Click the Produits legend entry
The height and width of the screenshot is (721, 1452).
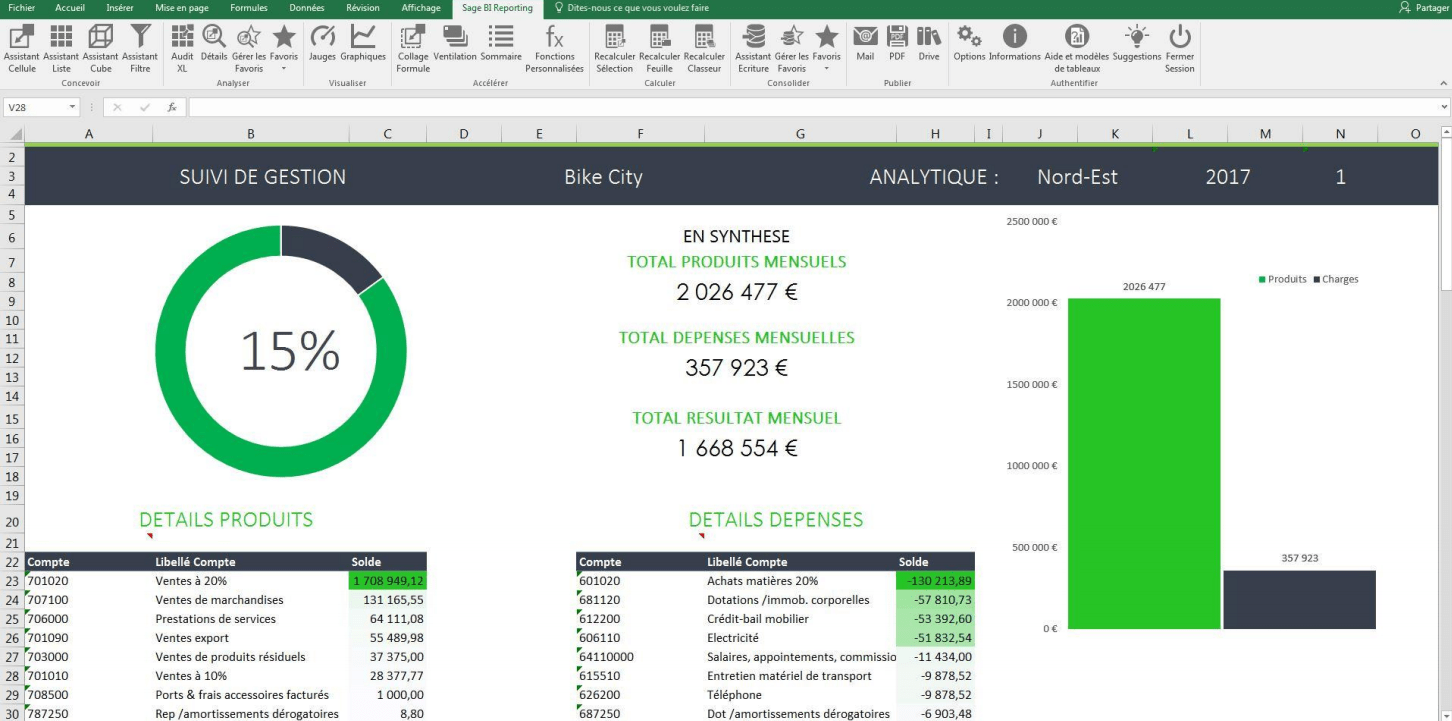(x=1282, y=279)
